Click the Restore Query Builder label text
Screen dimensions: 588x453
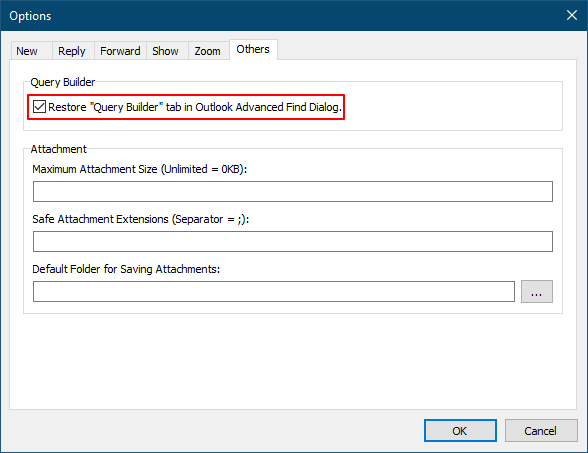195,107
